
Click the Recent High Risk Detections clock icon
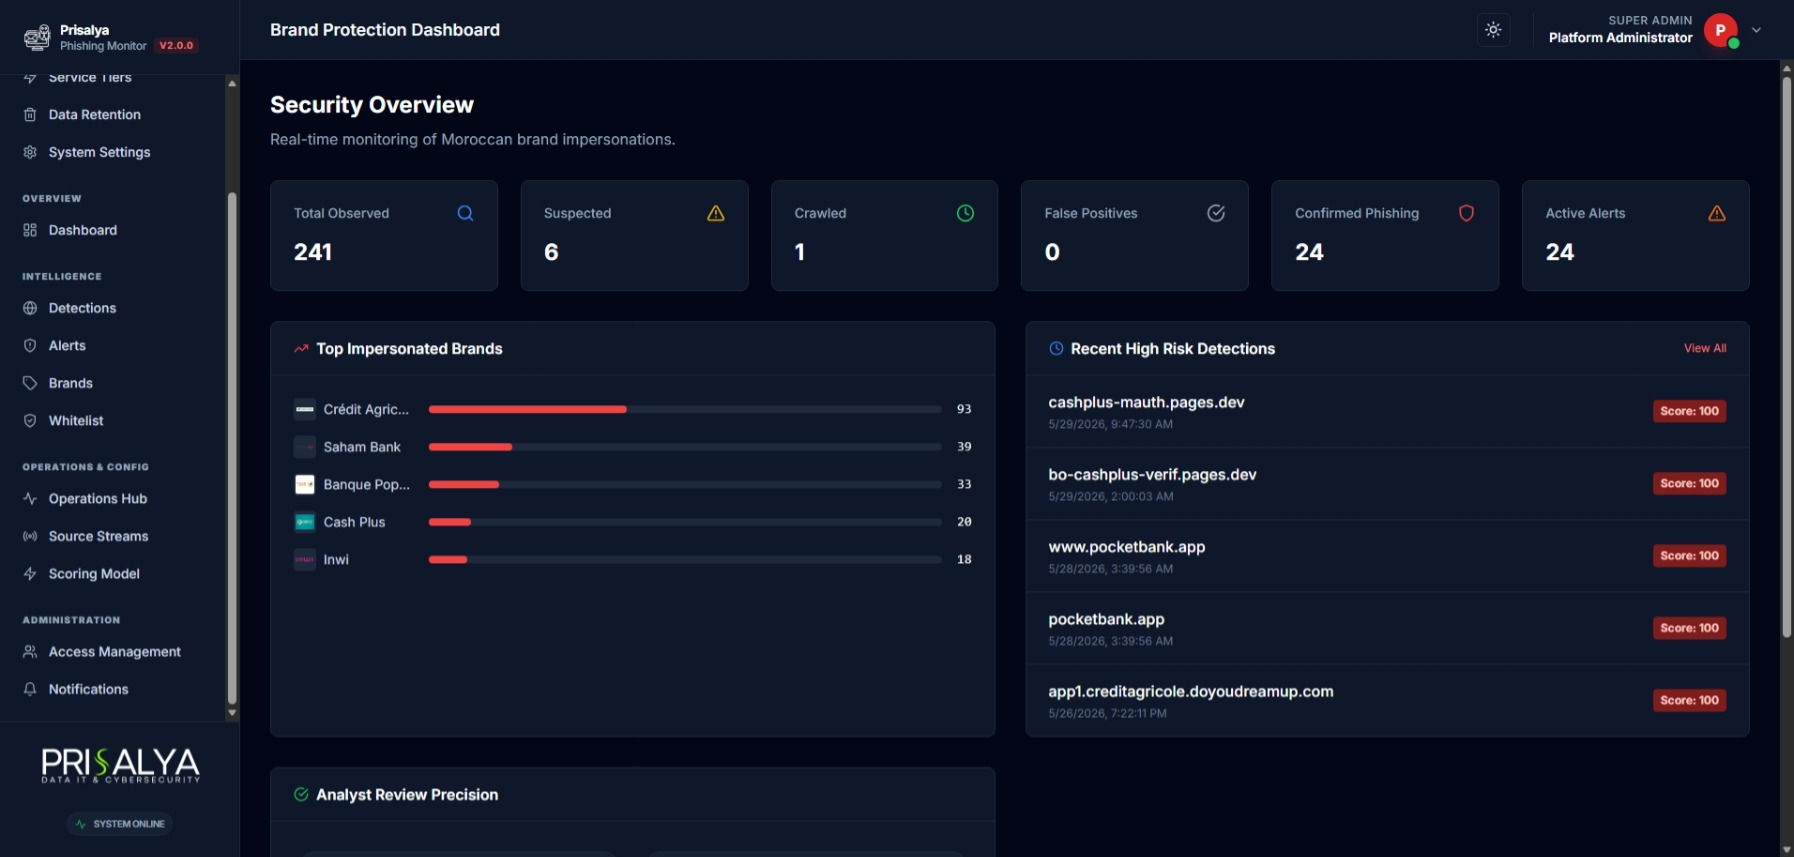[1056, 349]
